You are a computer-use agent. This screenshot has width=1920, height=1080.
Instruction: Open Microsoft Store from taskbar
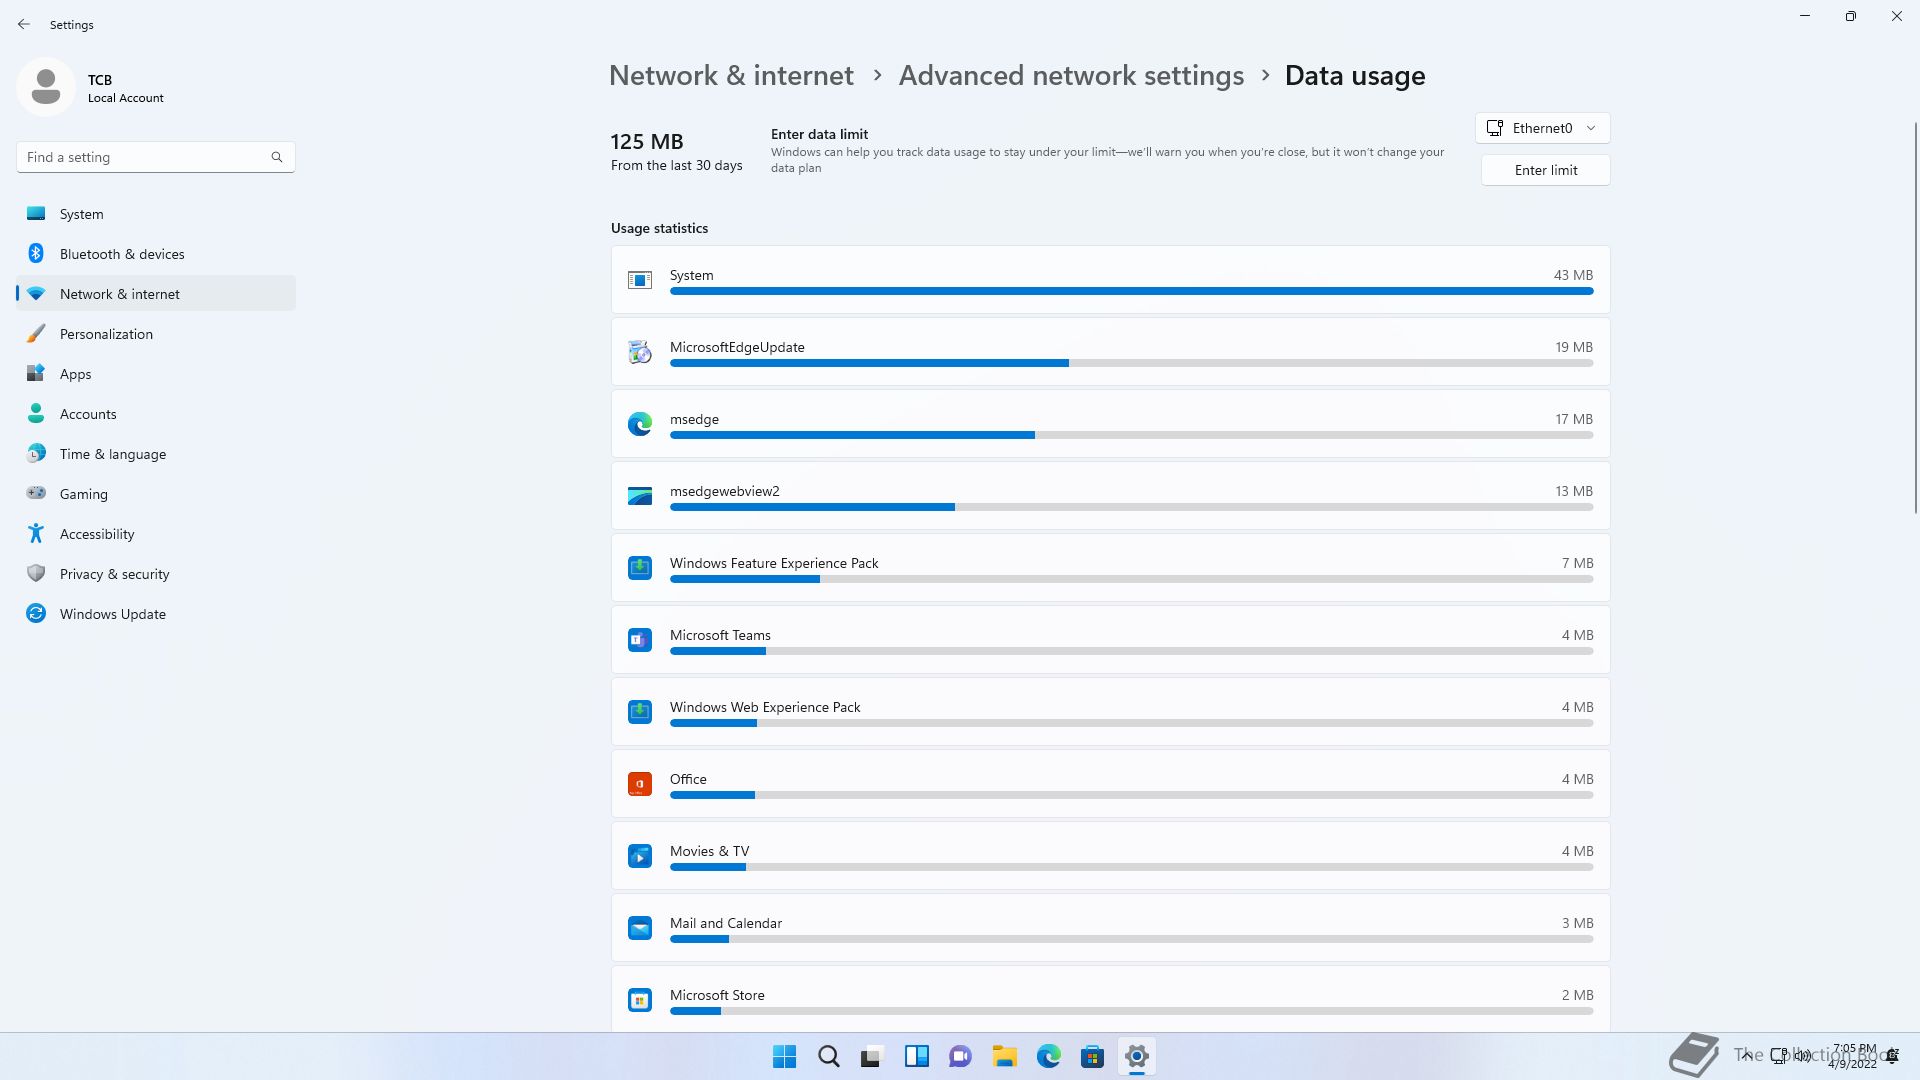tap(1093, 1056)
